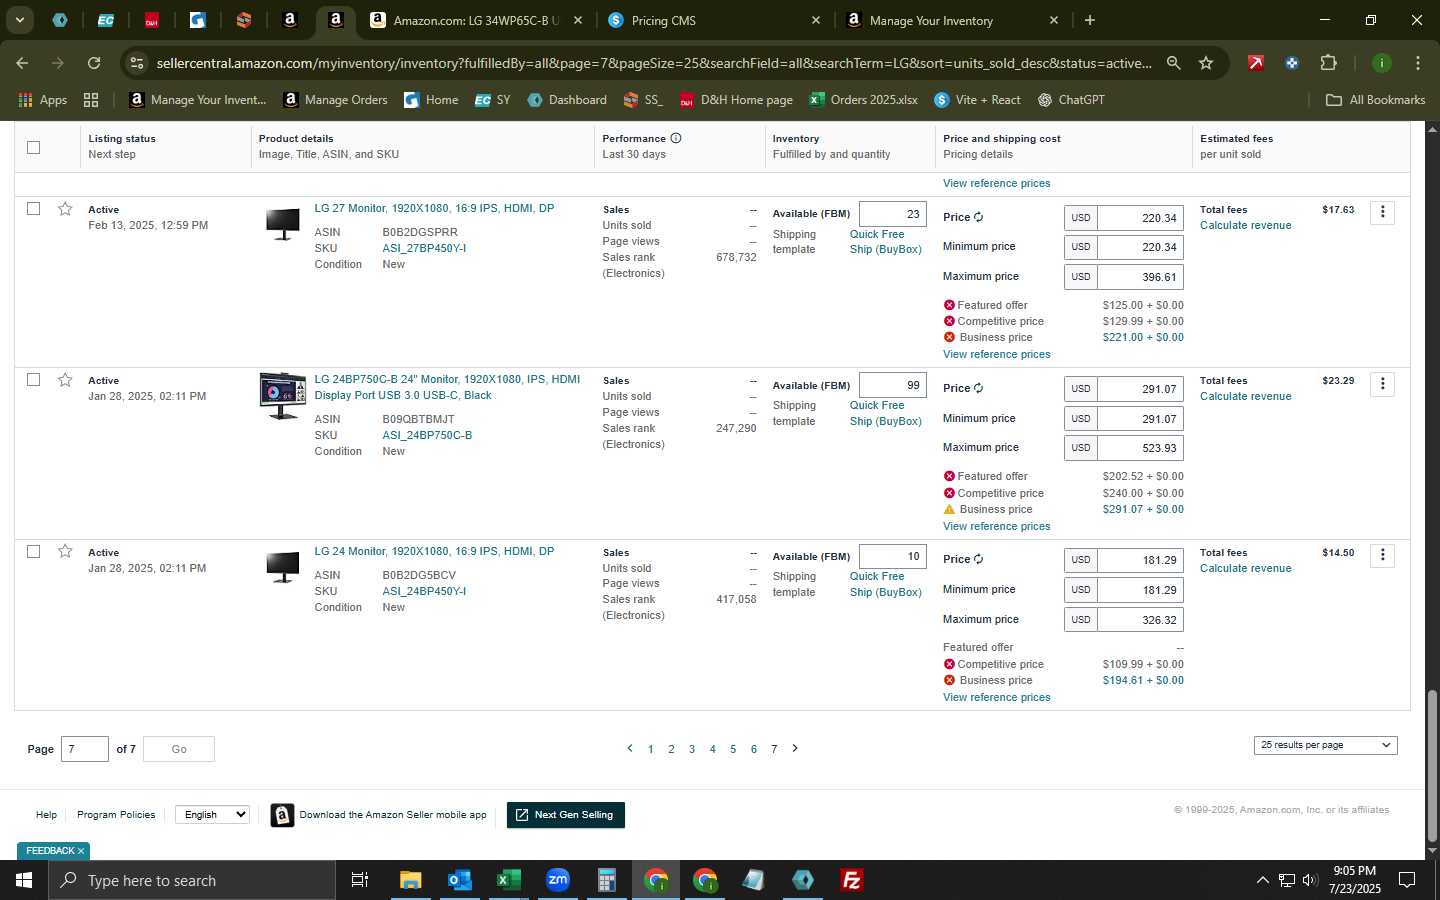Screen dimensions: 1440x900
Task: Open Chrome three-dot menu
Action: [1417, 63]
